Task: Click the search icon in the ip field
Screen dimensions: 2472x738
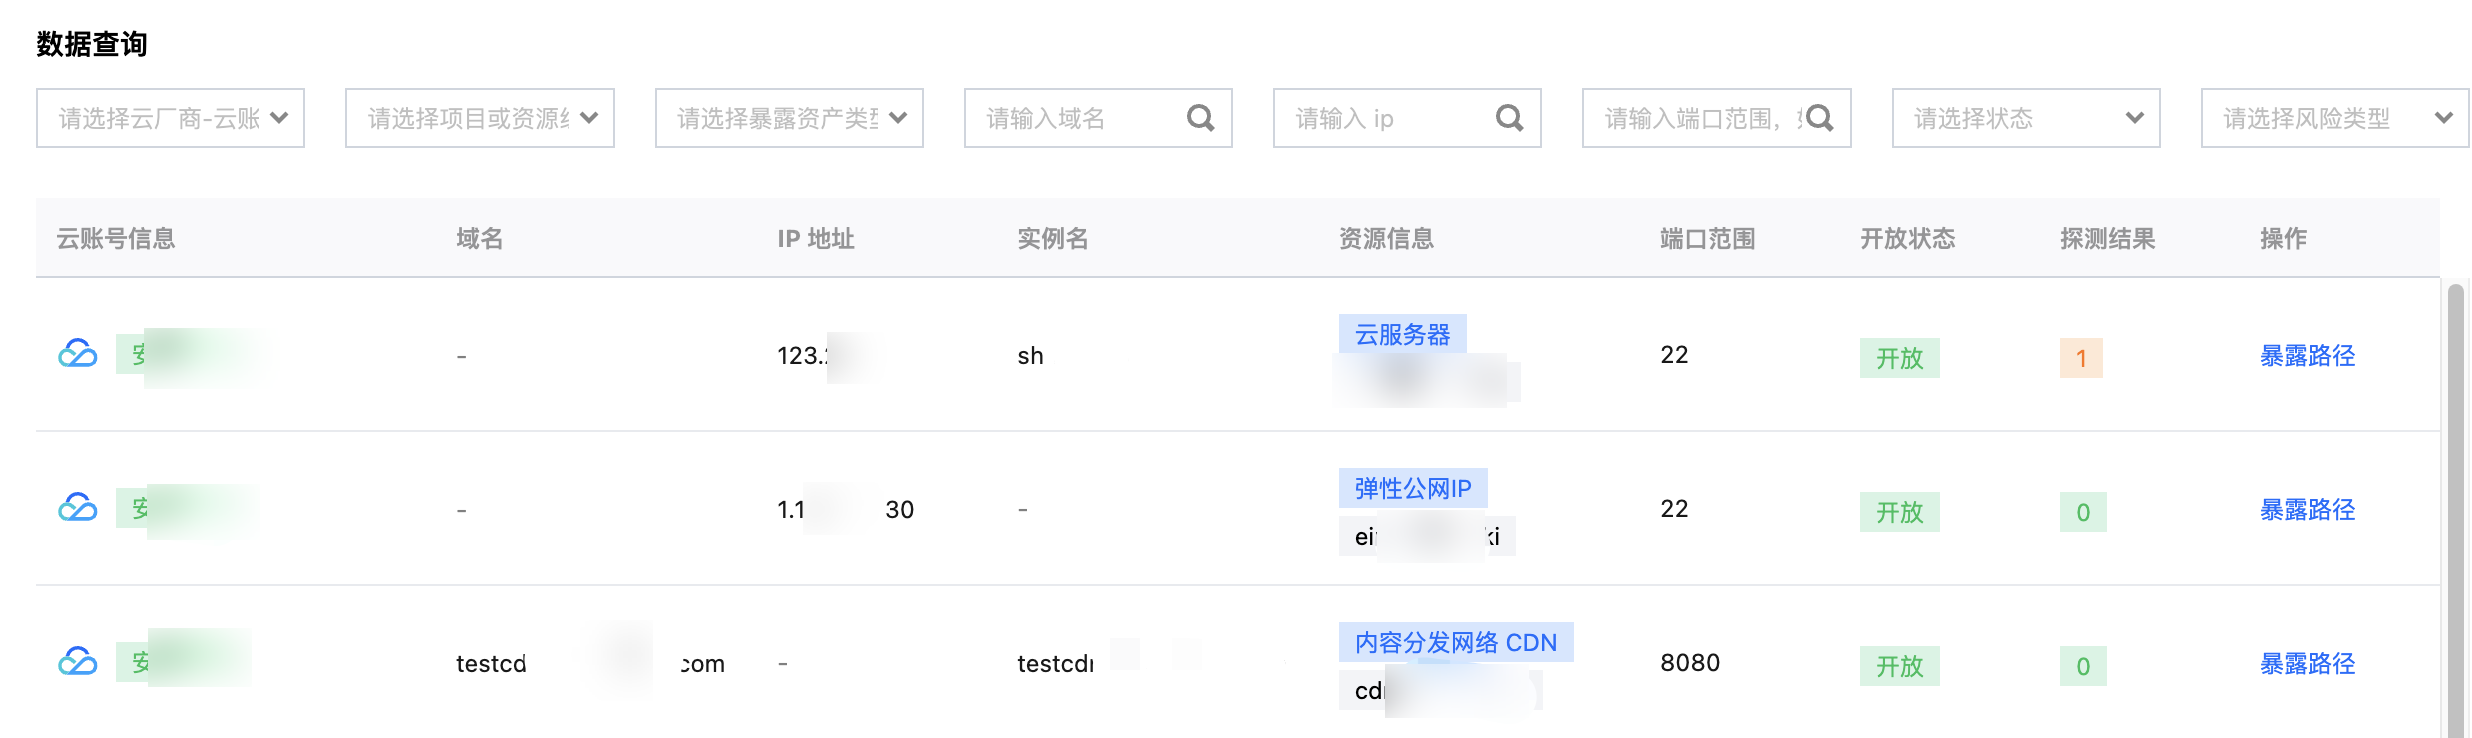Action: point(1509,118)
